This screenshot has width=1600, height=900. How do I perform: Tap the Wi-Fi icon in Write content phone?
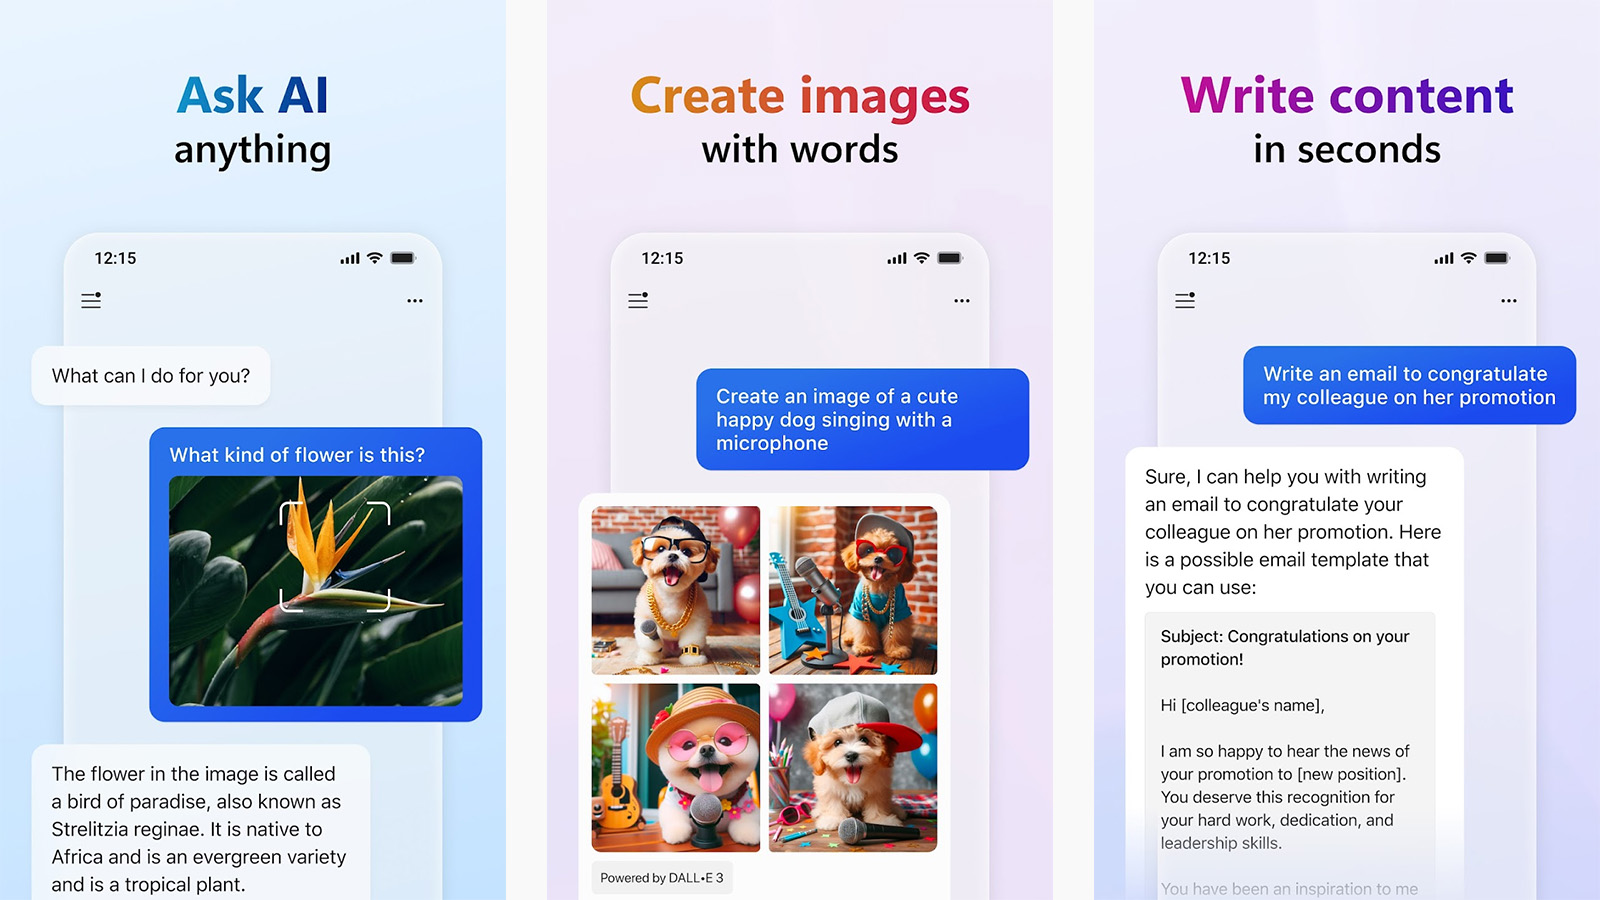tap(1469, 258)
